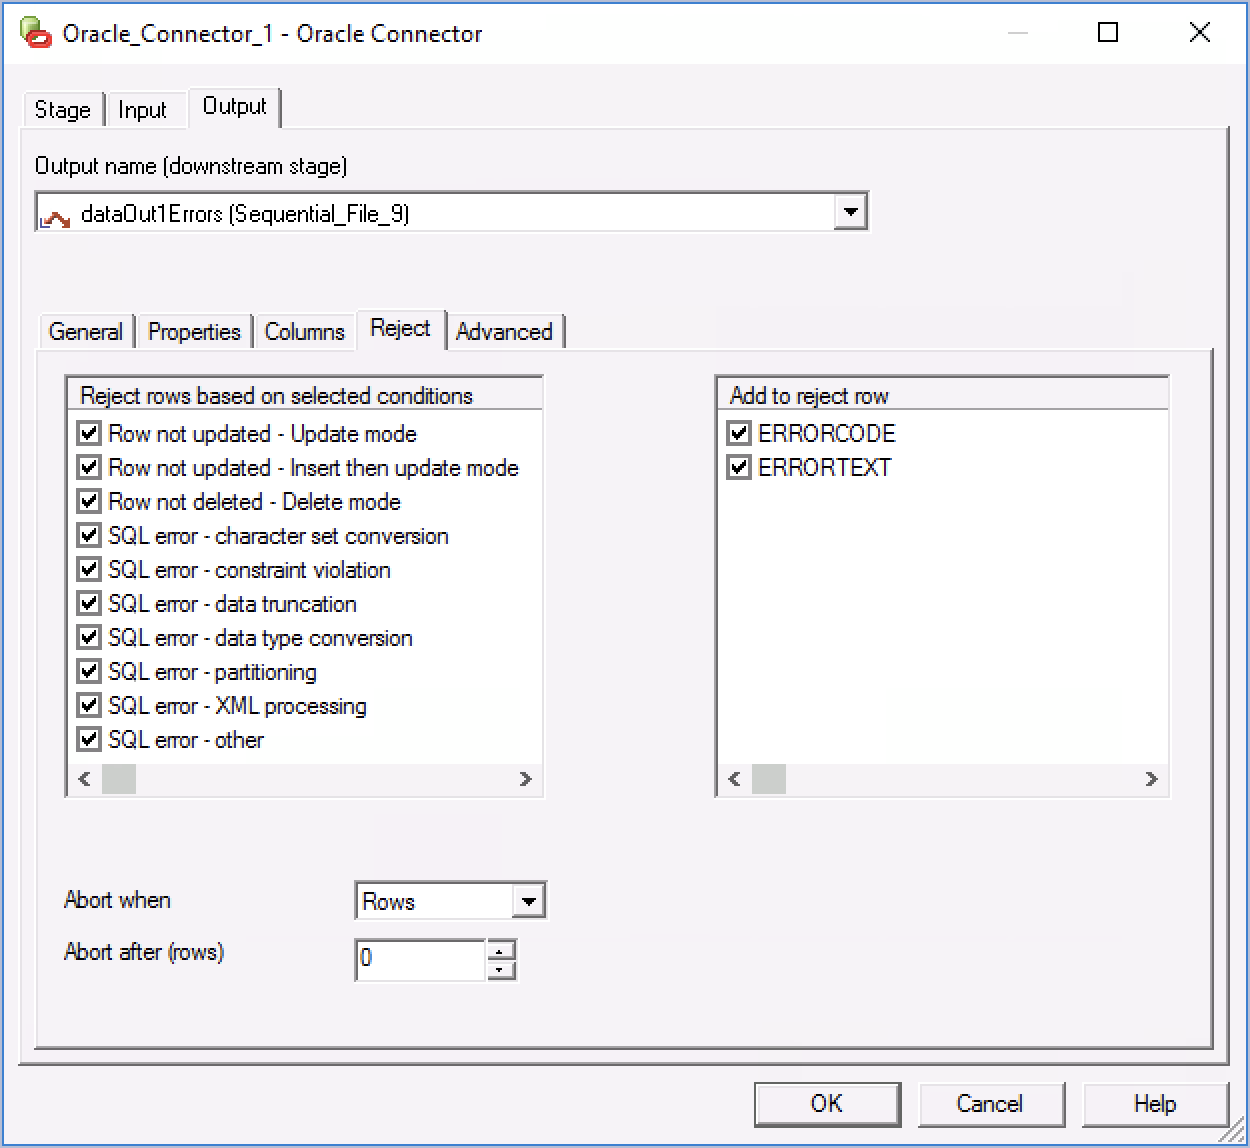
Task: Uncheck the ERRORCODE checkbox
Action: (x=740, y=434)
